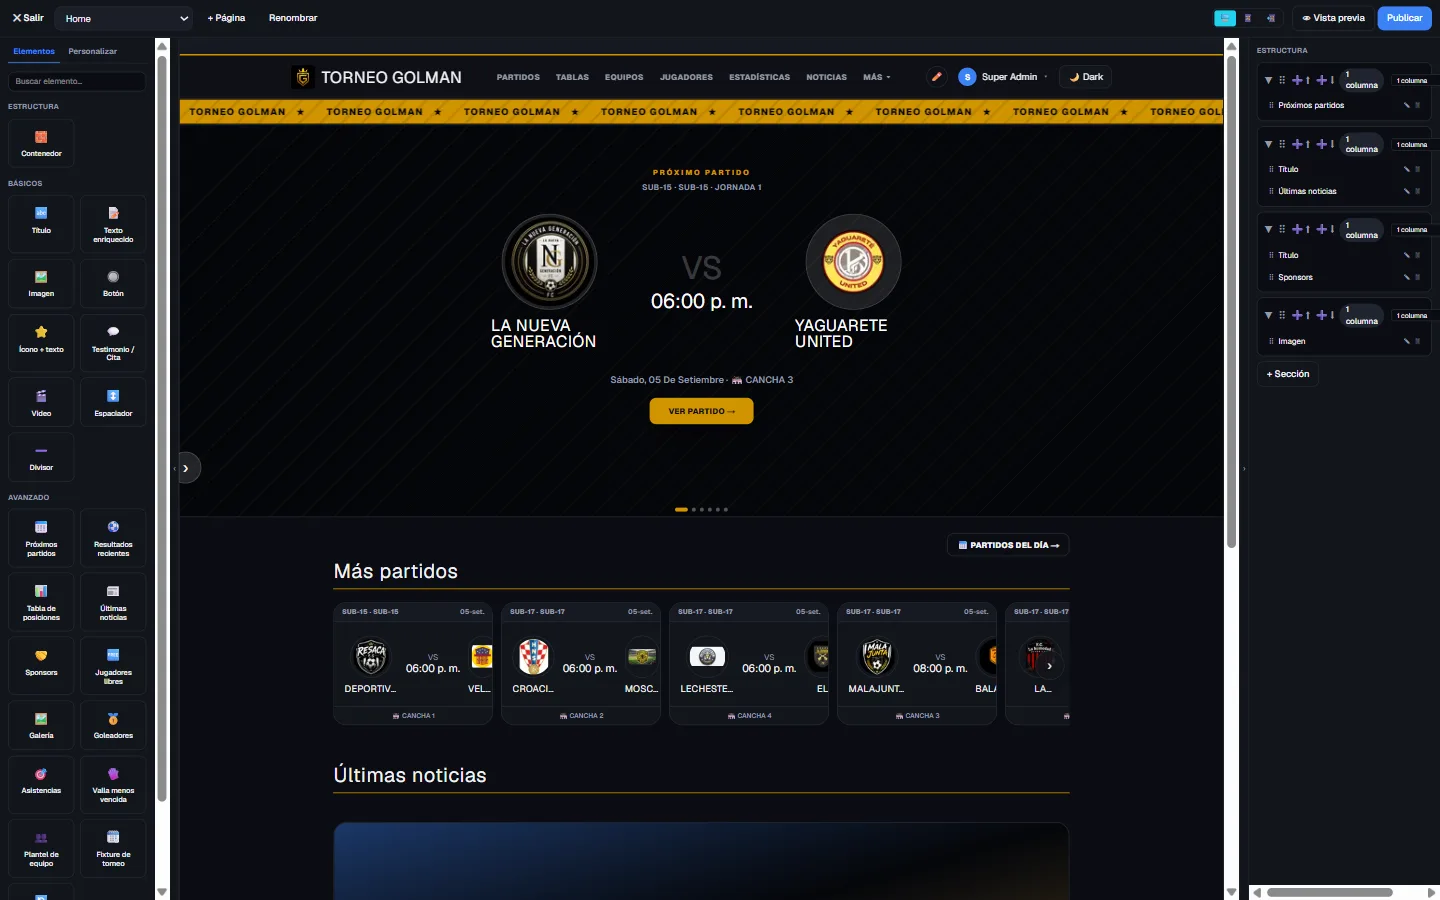Viewport: 1440px width, 900px height.
Task: Collapse the section containing Imagen
Action: click(x=1268, y=315)
